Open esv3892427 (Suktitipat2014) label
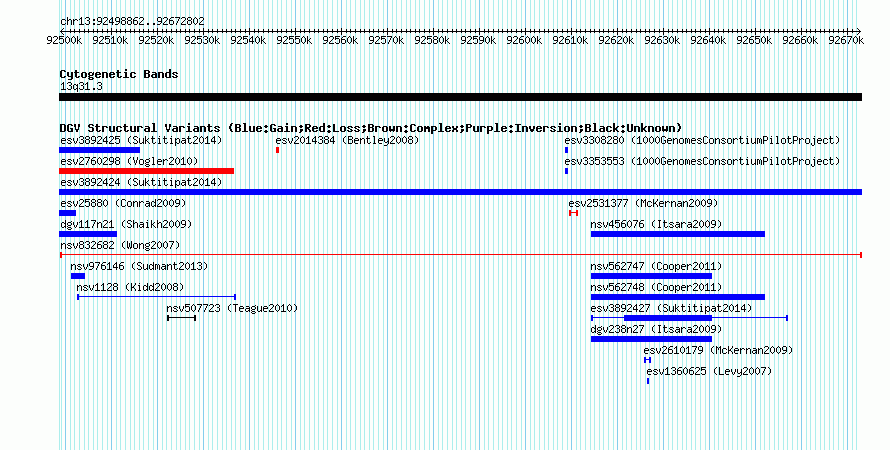Screen dimensions: 890x450 coord(671,308)
